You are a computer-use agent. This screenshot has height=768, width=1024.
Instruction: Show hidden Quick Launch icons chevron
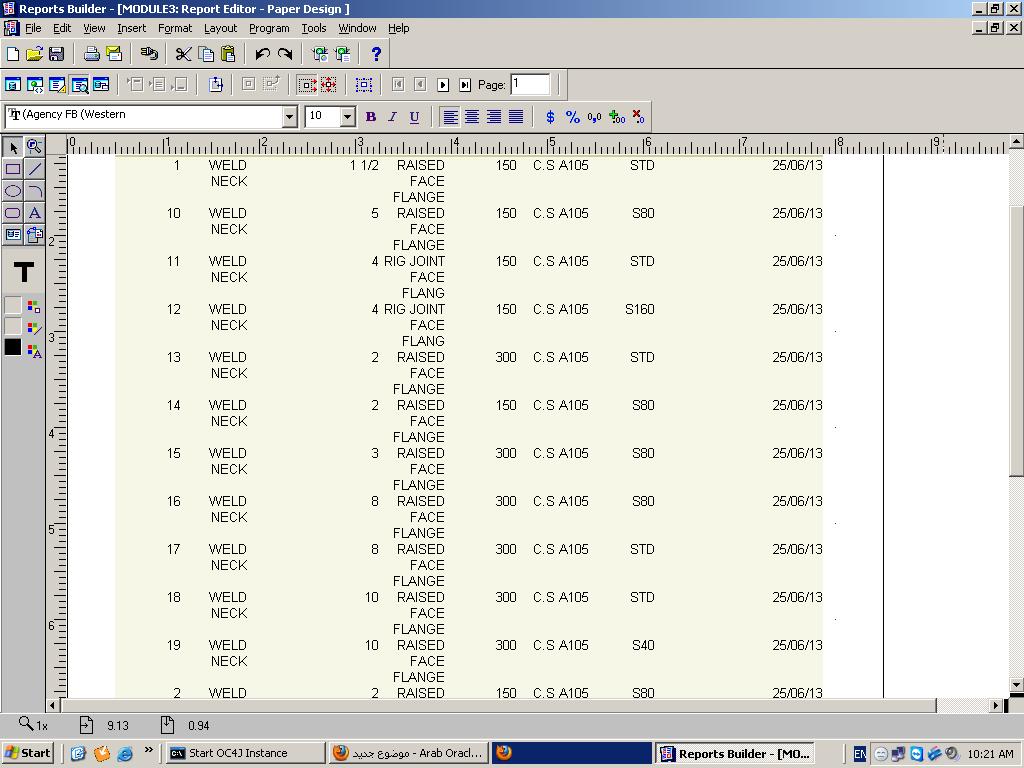click(149, 750)
